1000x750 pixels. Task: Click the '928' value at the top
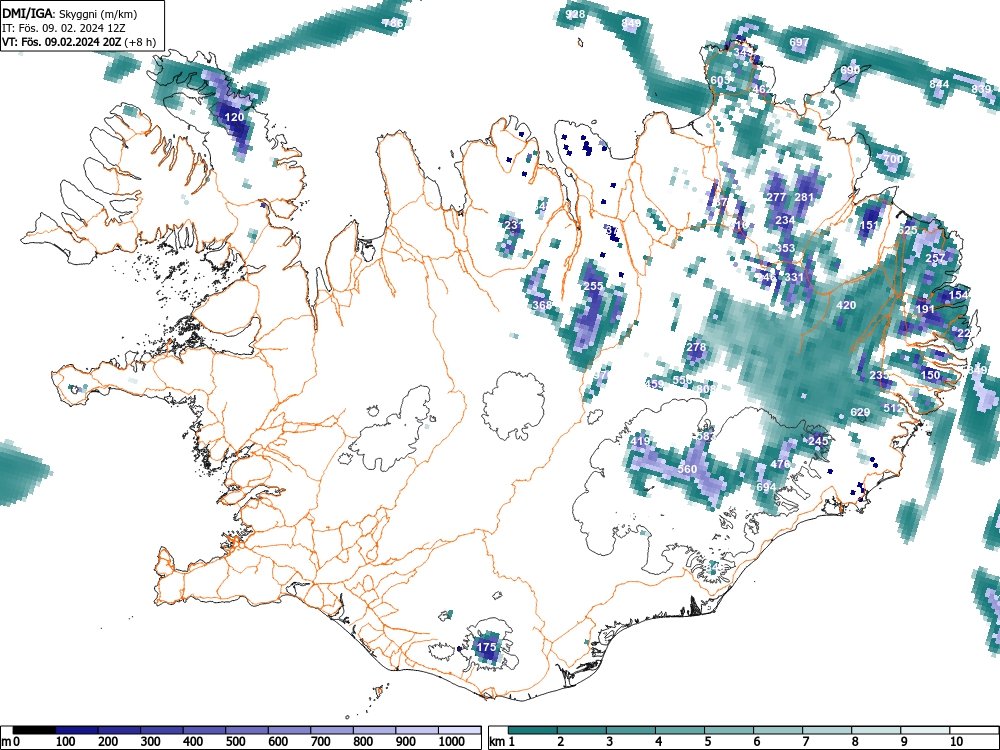point(575,14)
